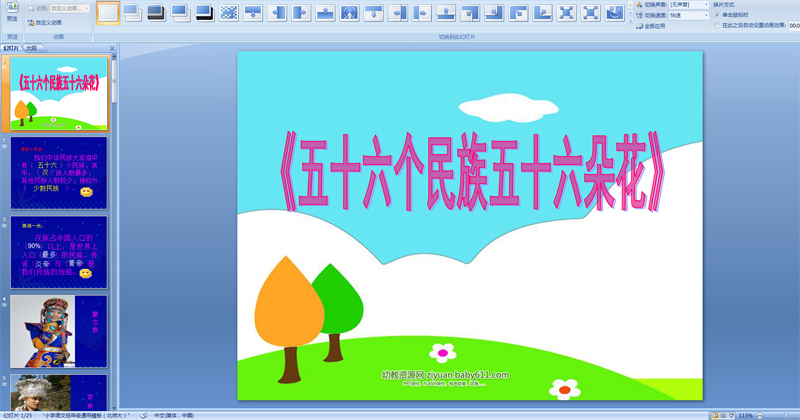Apply the wedge transition icon
This screenshot has width=800, height=420.
point(349,12)
